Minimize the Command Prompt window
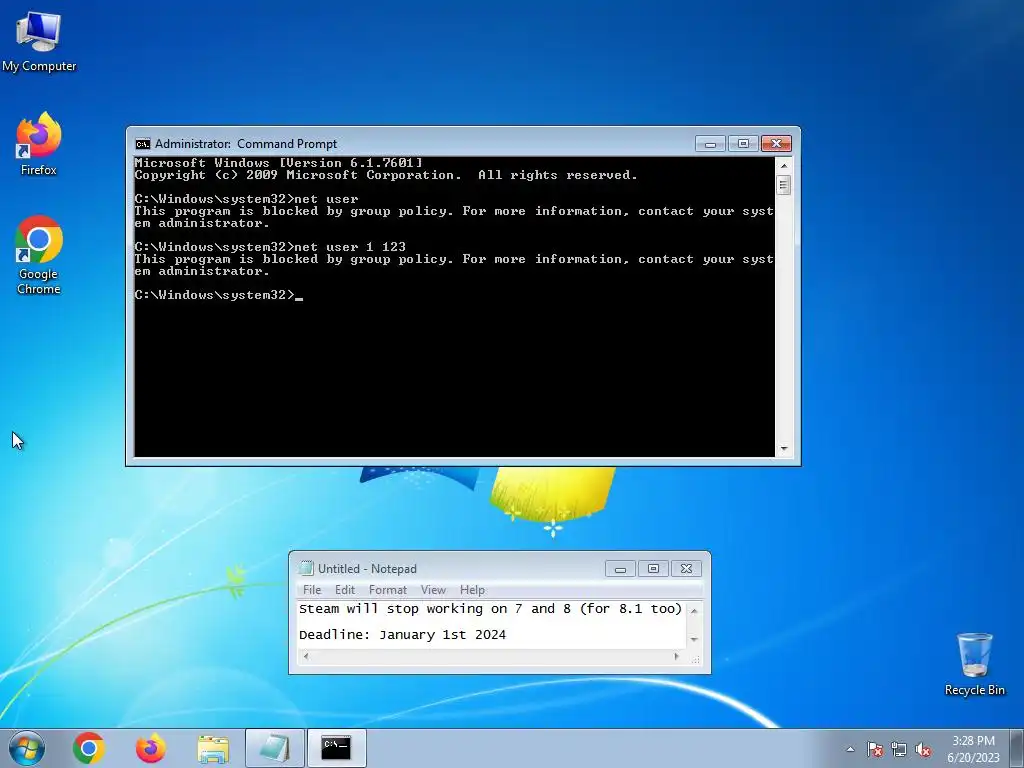Screen dimensions: 1024x768 pos(711,144)
